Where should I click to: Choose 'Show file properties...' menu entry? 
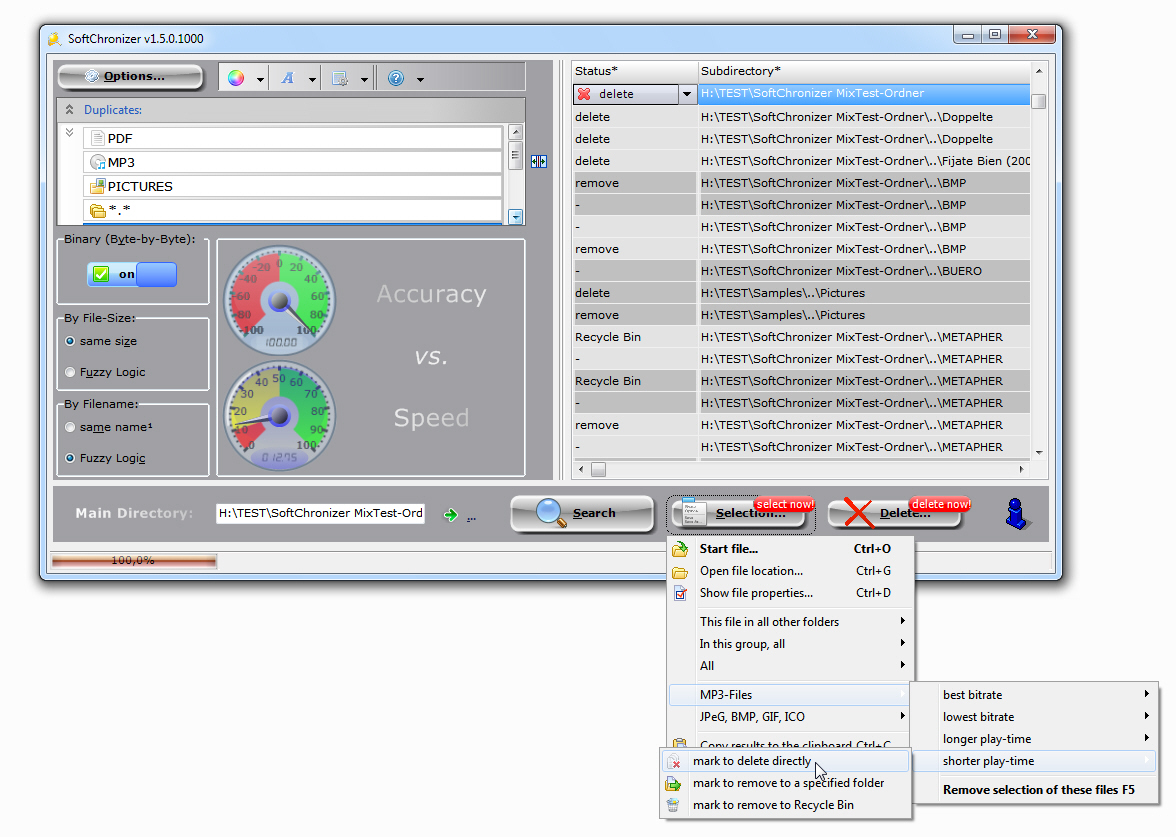coord(791,593)
